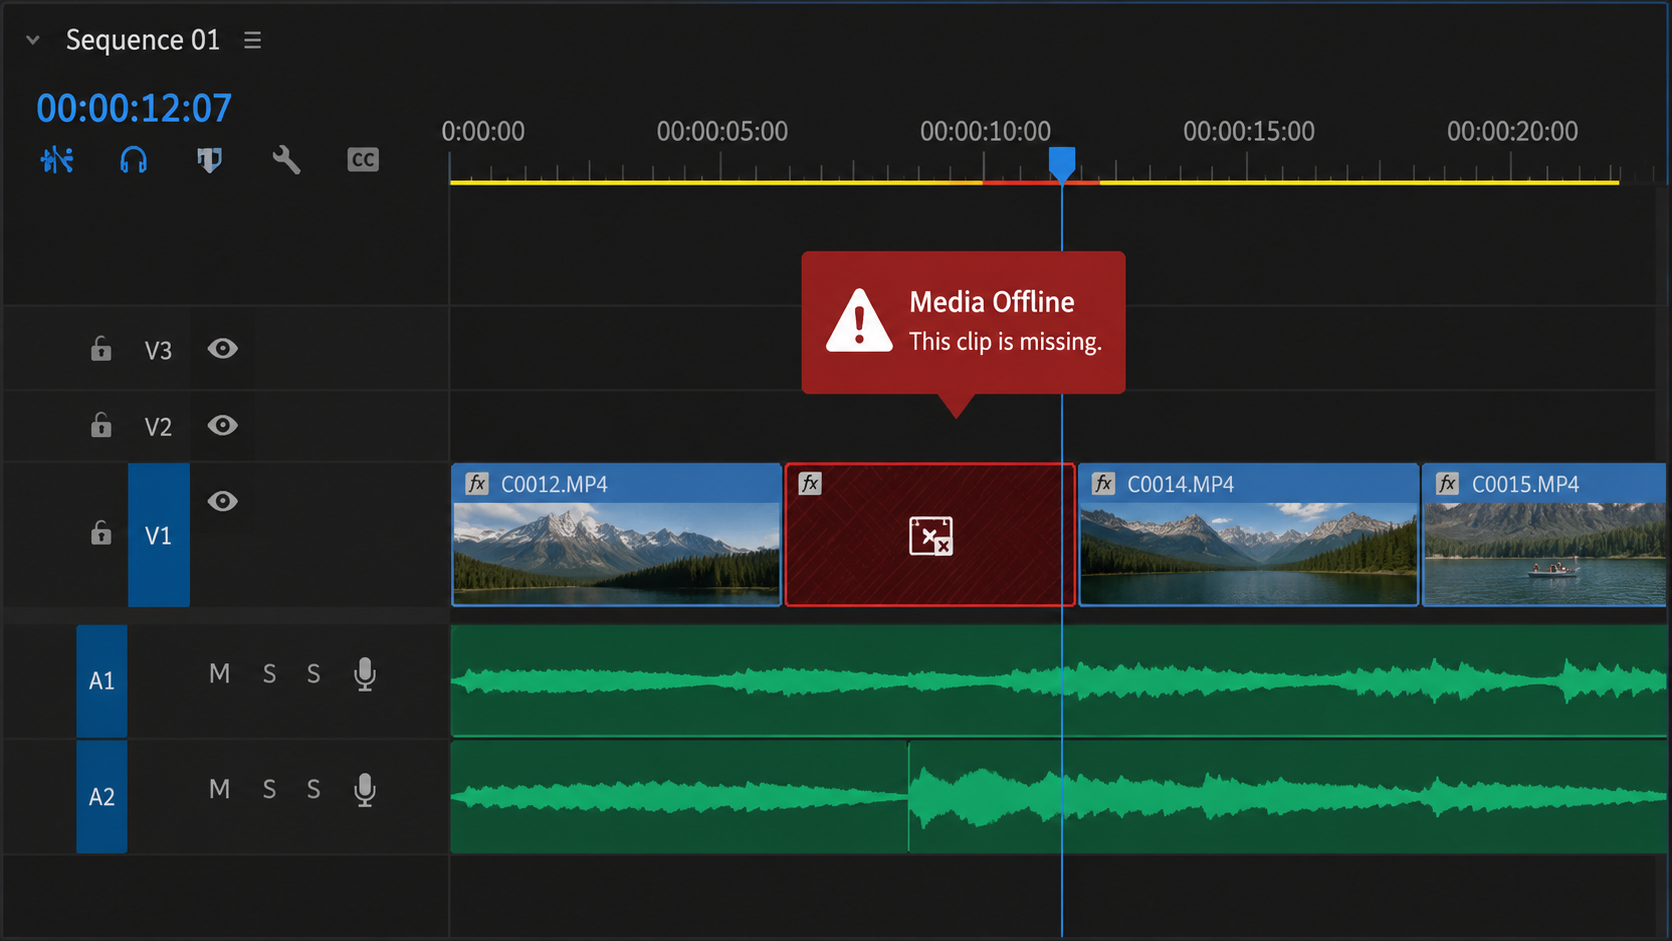Select the V1 track target button
Viewport: 1672px width, 941px height.
point(159,535)
